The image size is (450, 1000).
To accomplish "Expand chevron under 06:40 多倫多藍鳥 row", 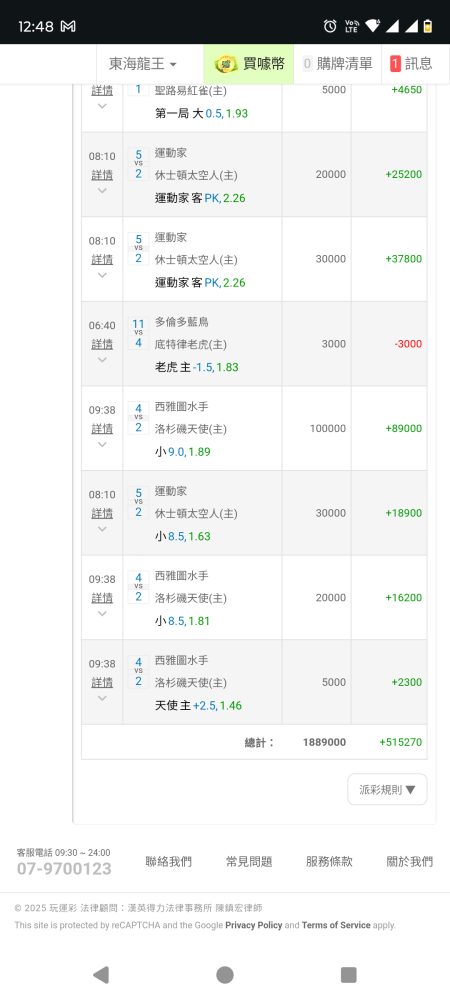I will [x=102, y=360].
